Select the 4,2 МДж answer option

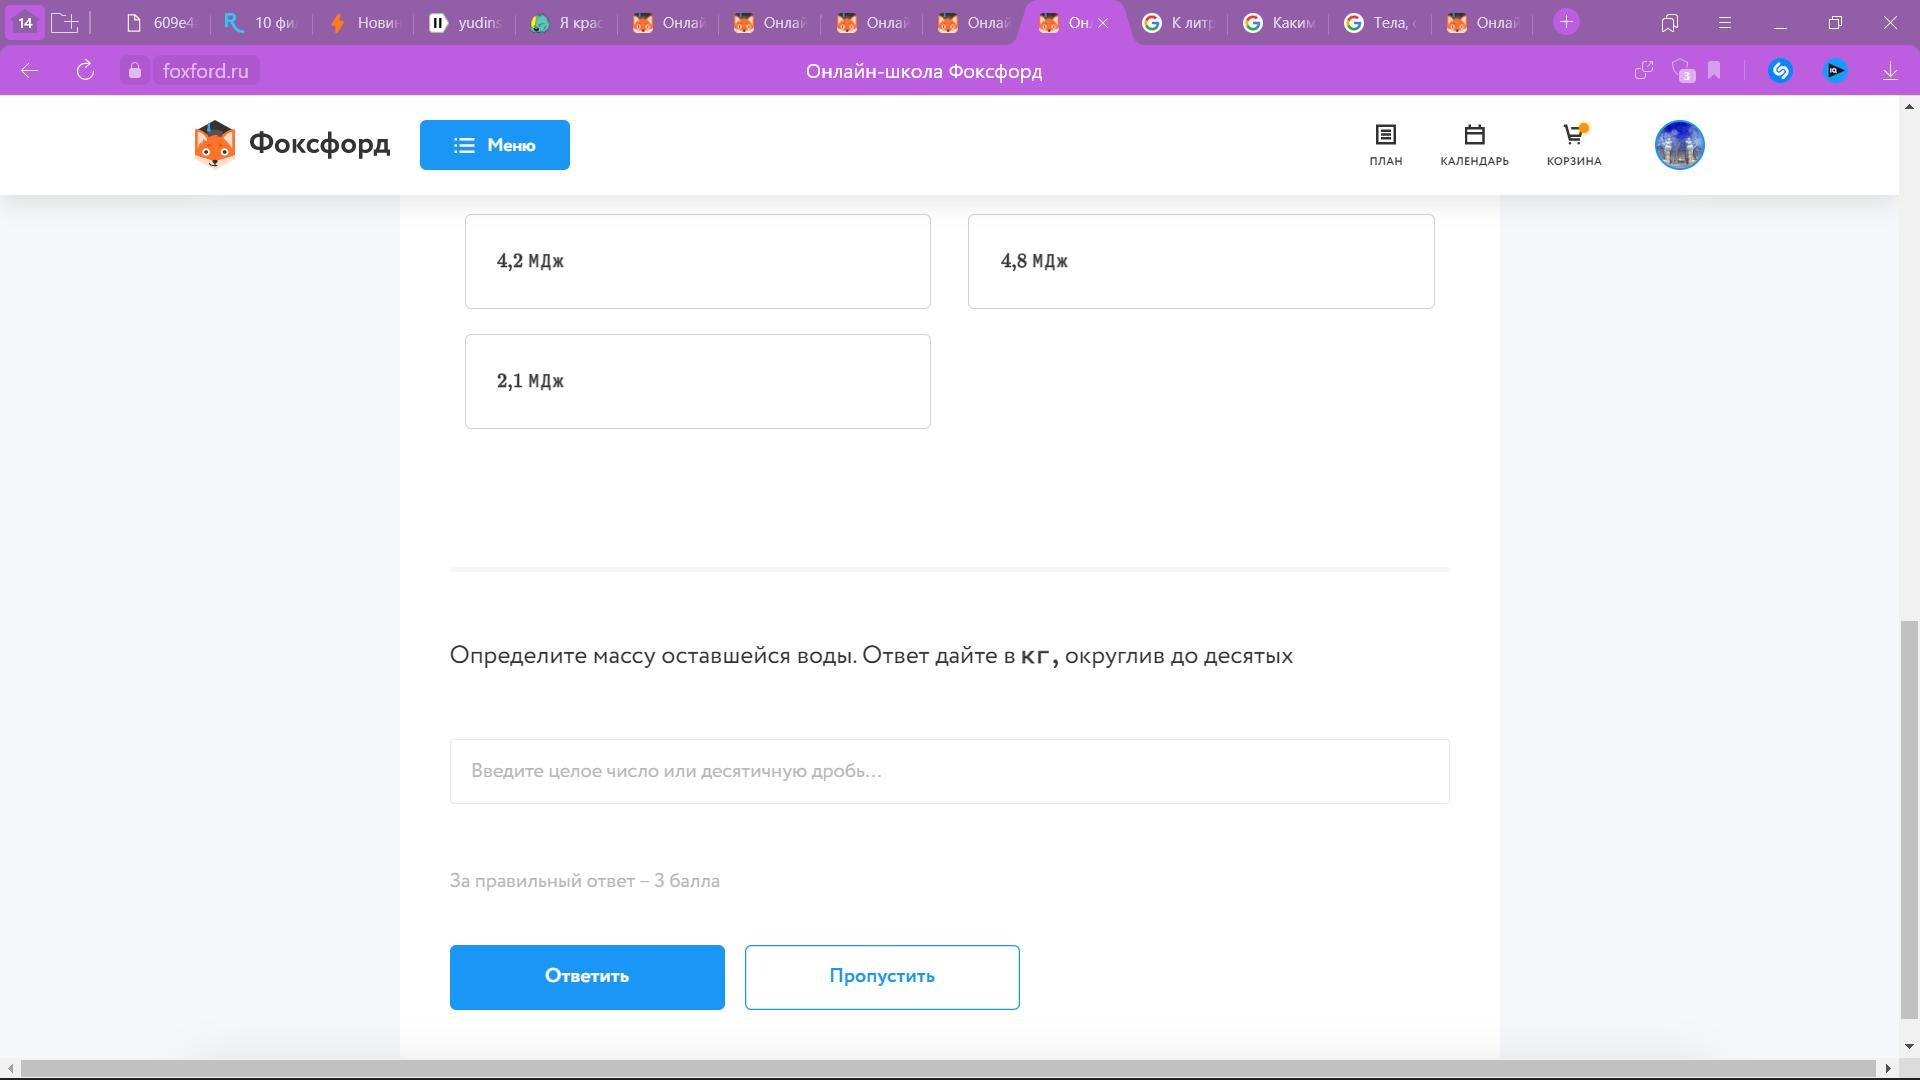pos(697,261)
